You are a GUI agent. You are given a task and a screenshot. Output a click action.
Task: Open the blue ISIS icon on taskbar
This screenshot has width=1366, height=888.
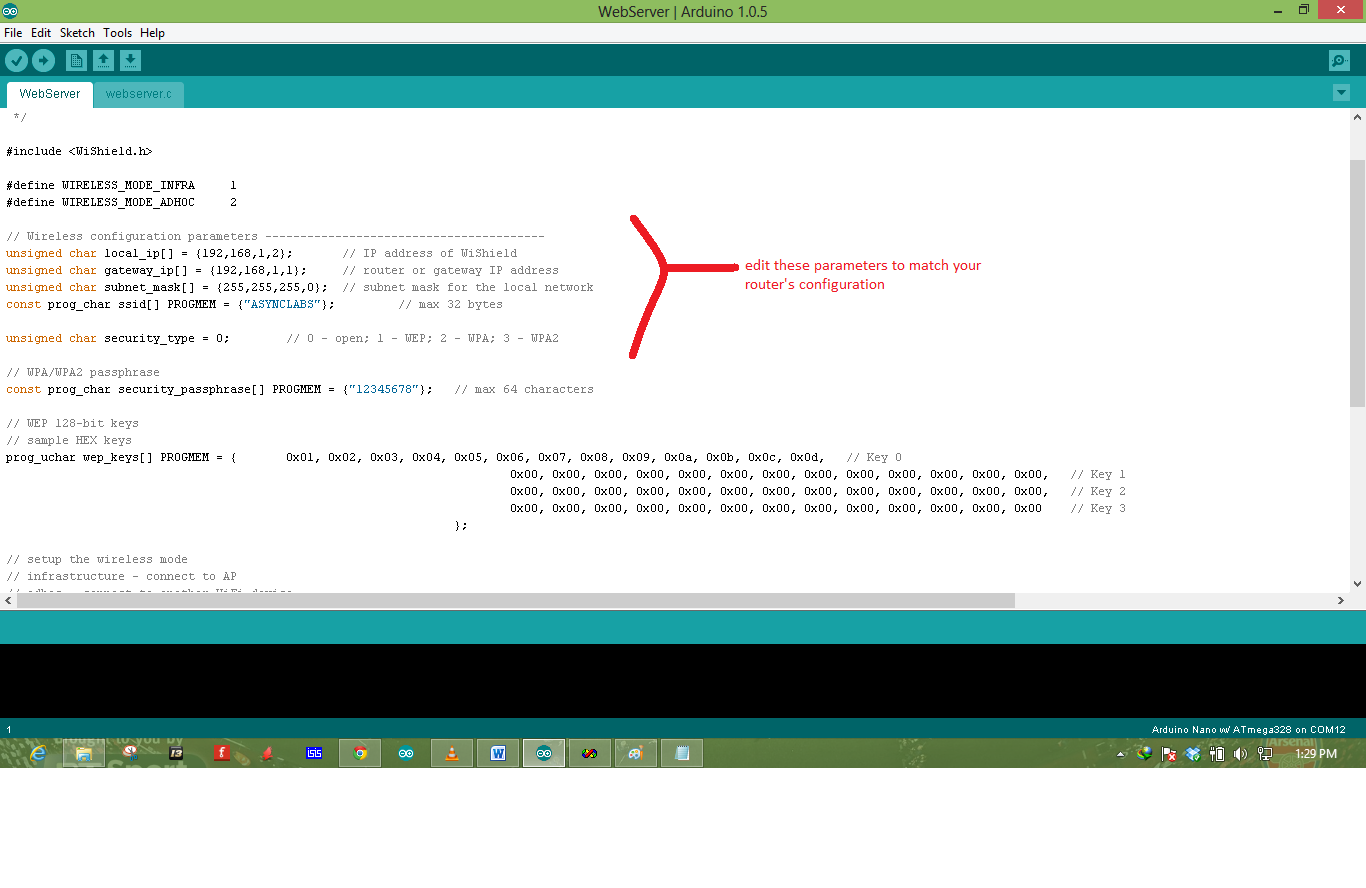314,753
